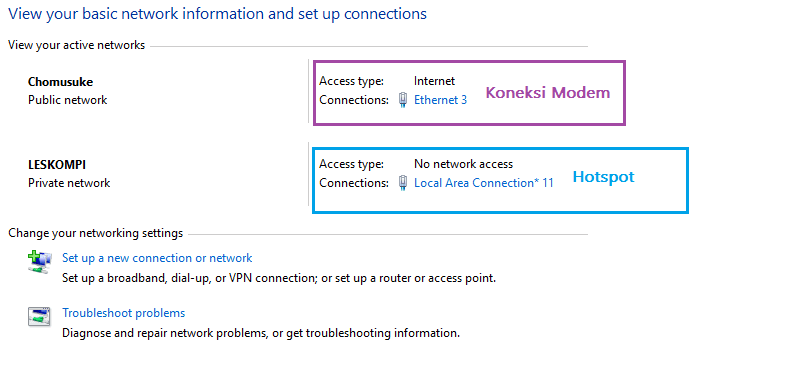Open Local Area Connection* 11 link
The width and height of the screenshot is (794, 383).
(484, 182)
